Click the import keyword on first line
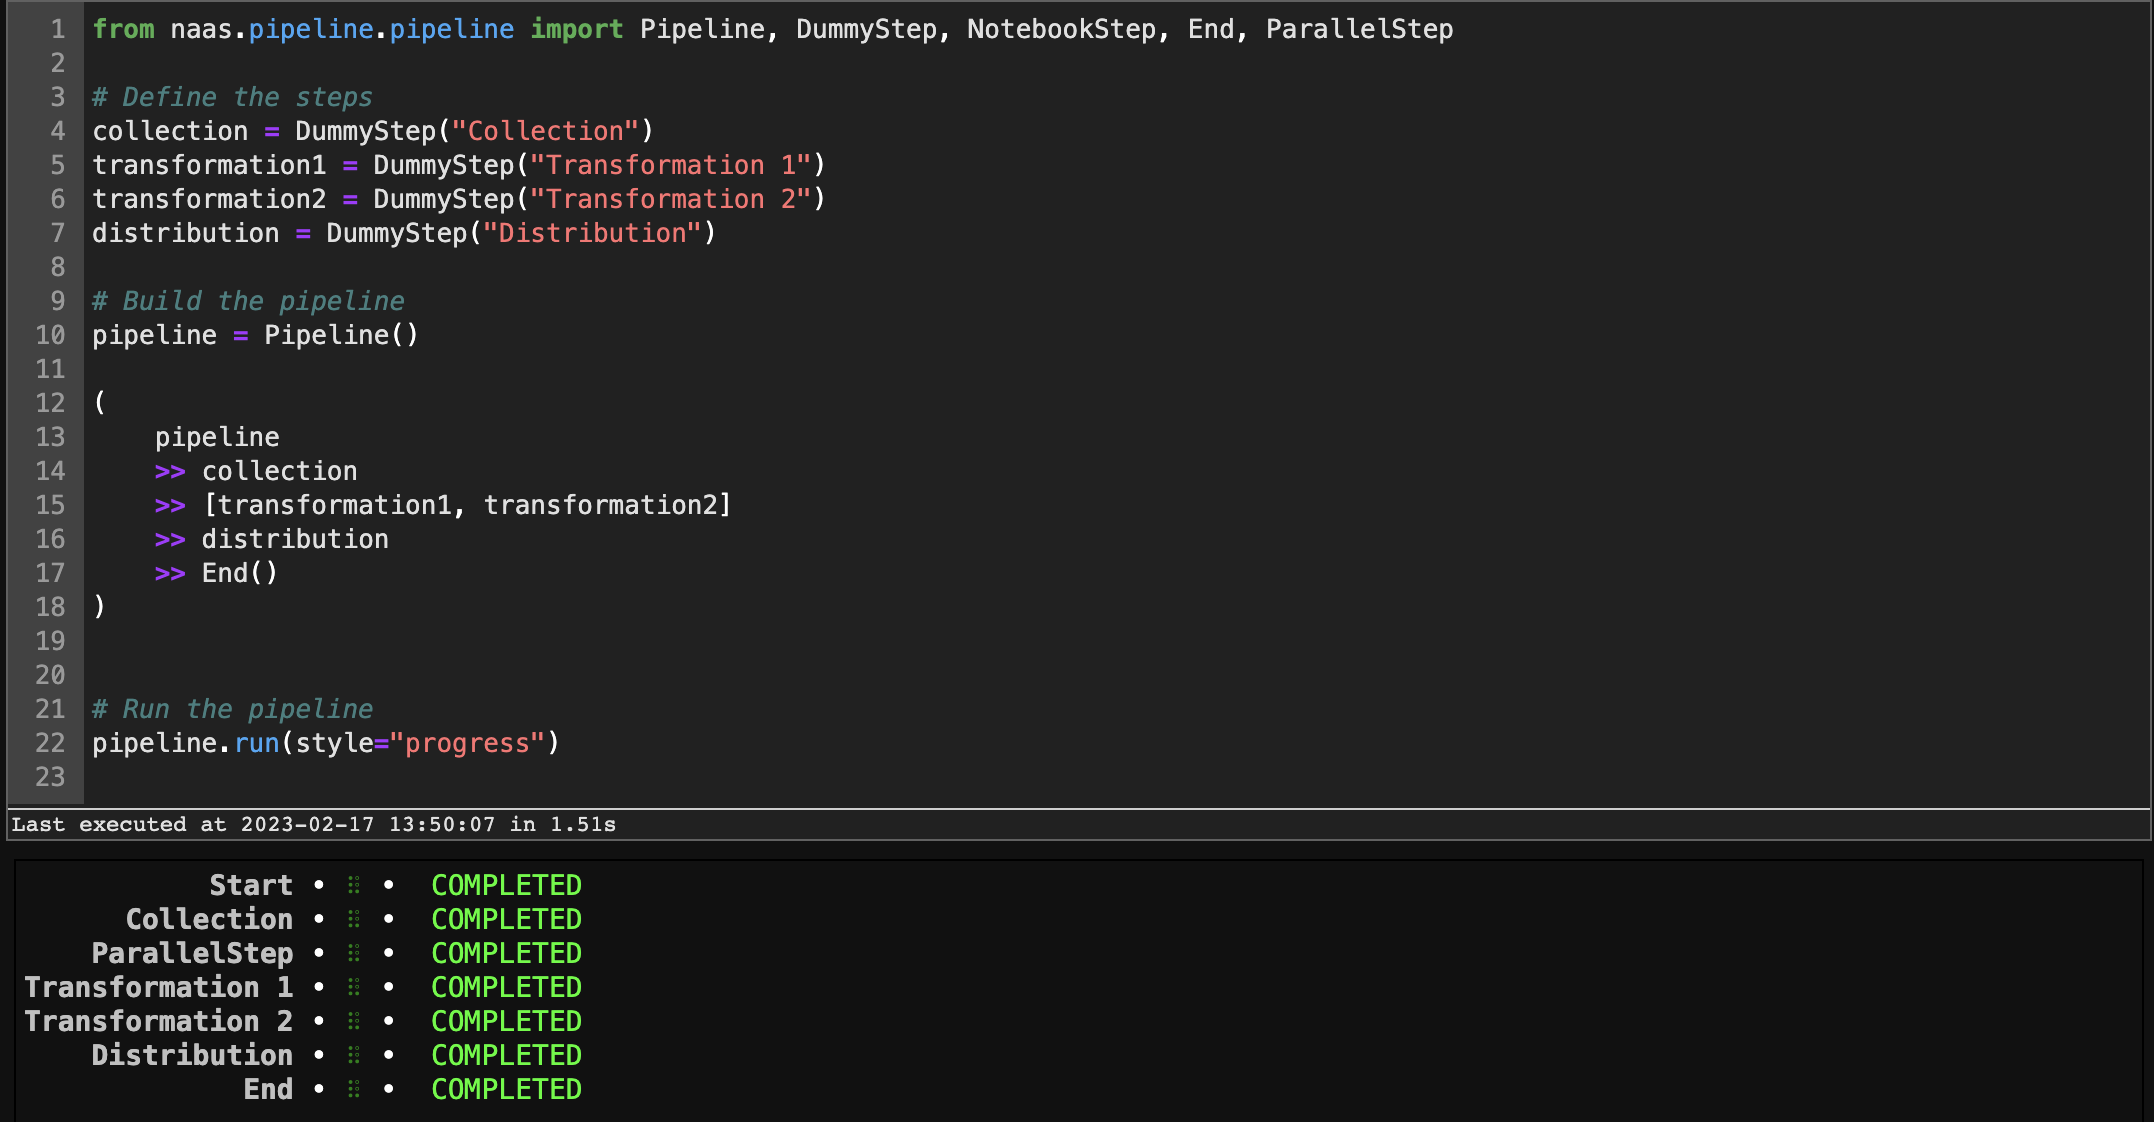The width and height of the screenshot is (2154, 1122). [x=576, y=29]
